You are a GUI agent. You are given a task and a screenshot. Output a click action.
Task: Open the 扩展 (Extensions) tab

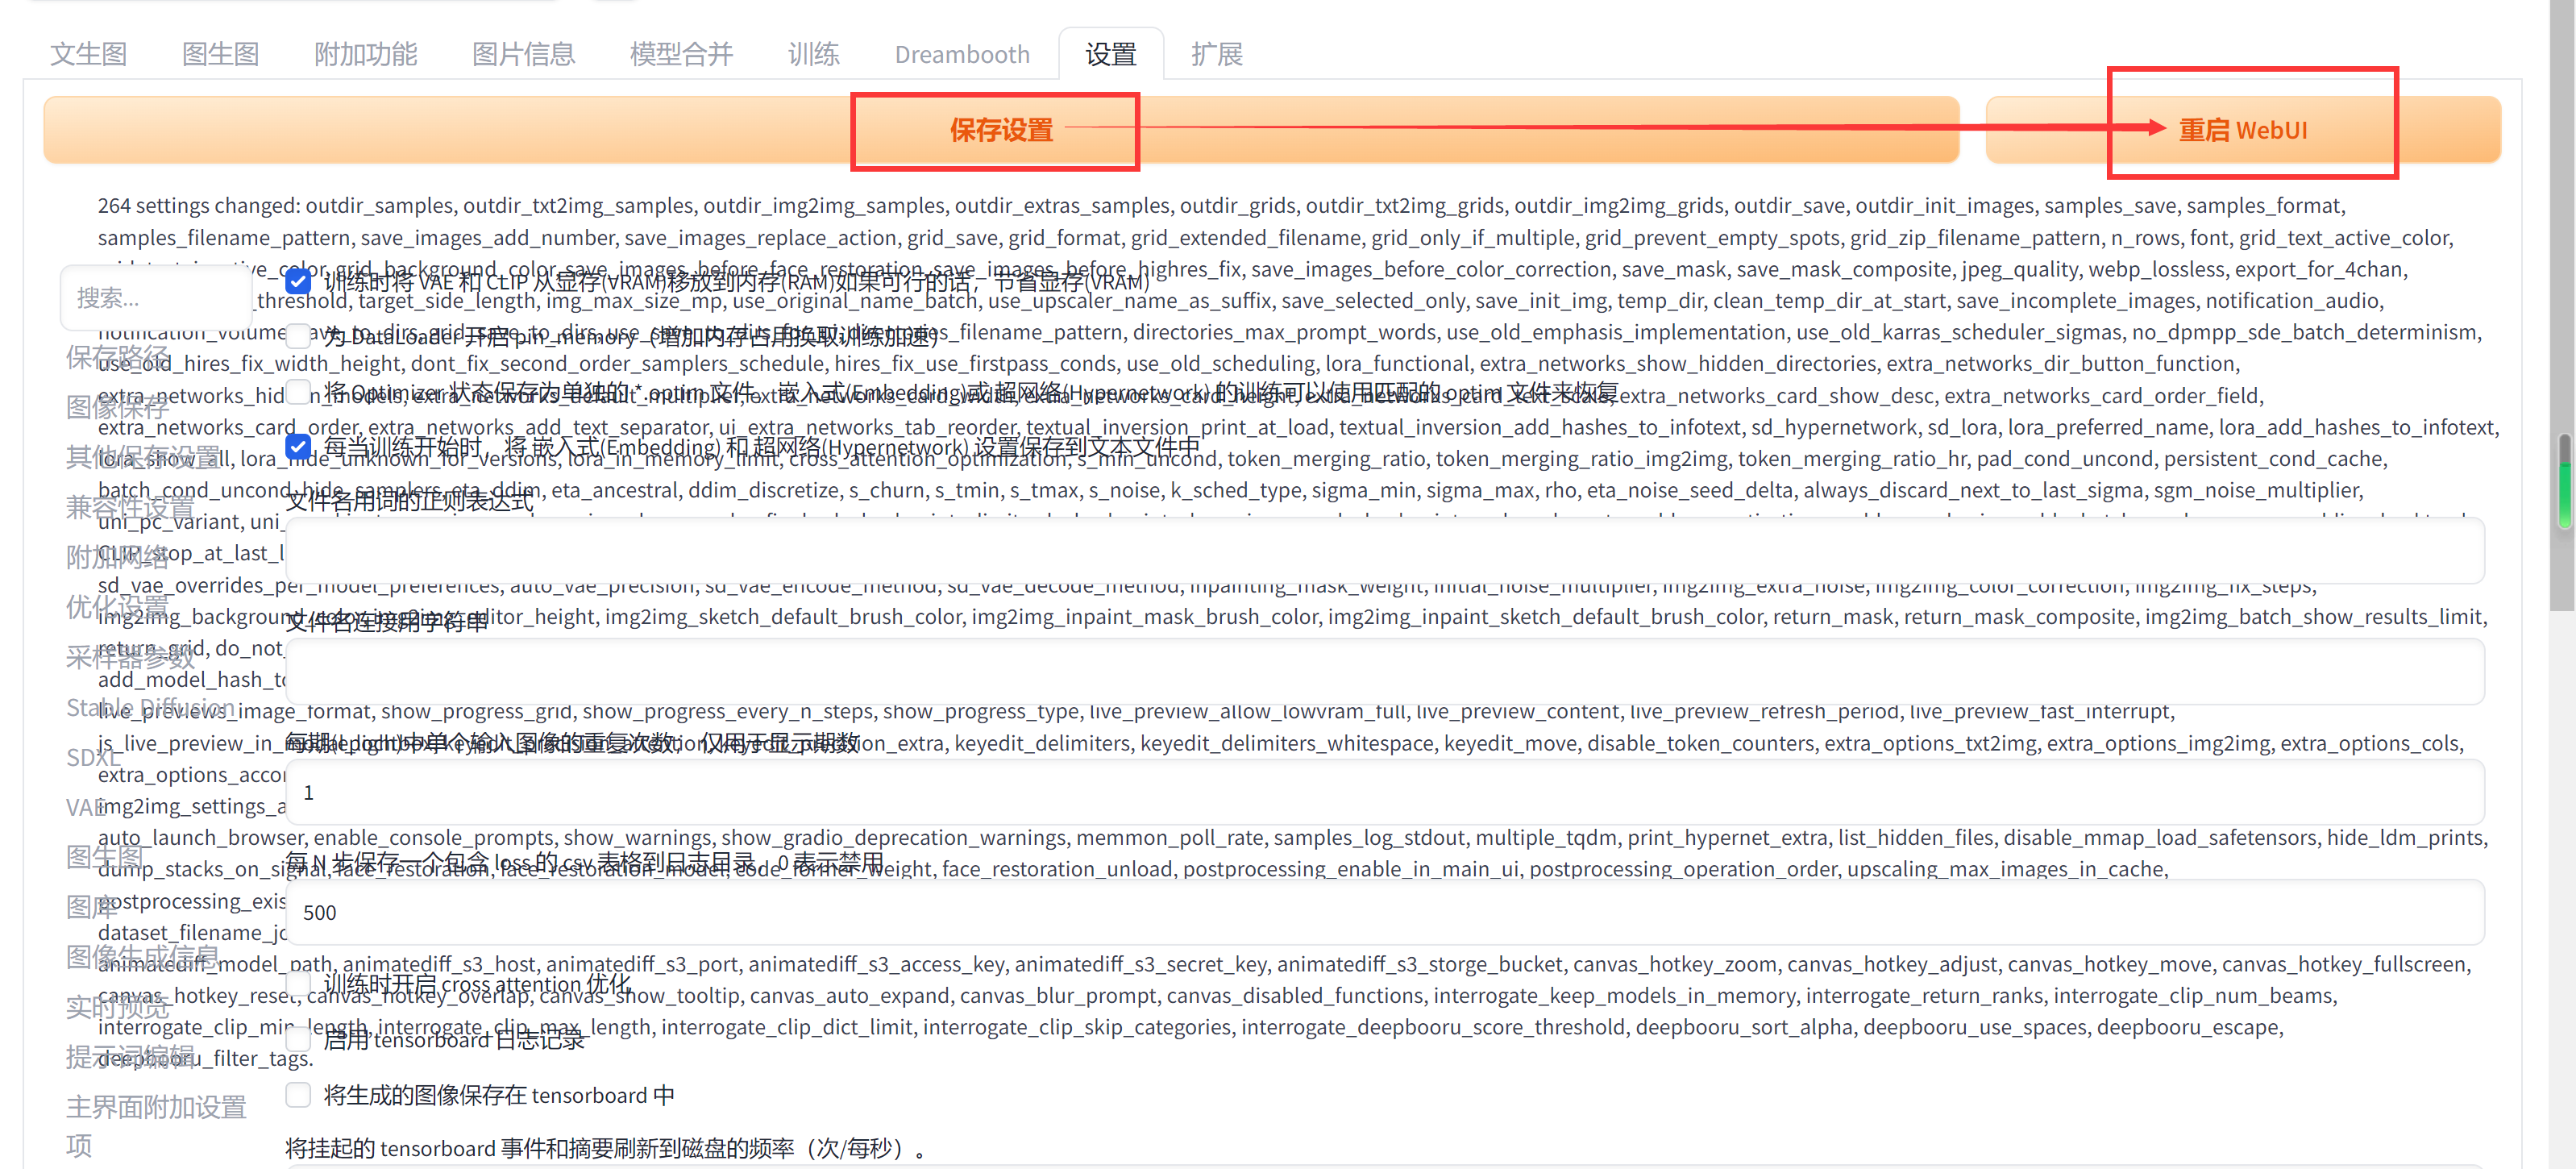pyautogui.click(x=1216, y=54)
